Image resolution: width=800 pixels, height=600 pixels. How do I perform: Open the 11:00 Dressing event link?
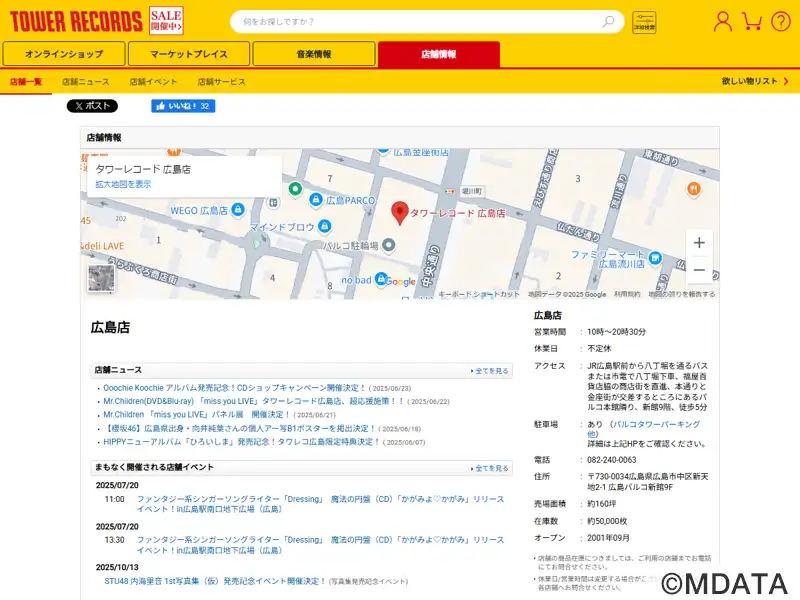point(320,504)
